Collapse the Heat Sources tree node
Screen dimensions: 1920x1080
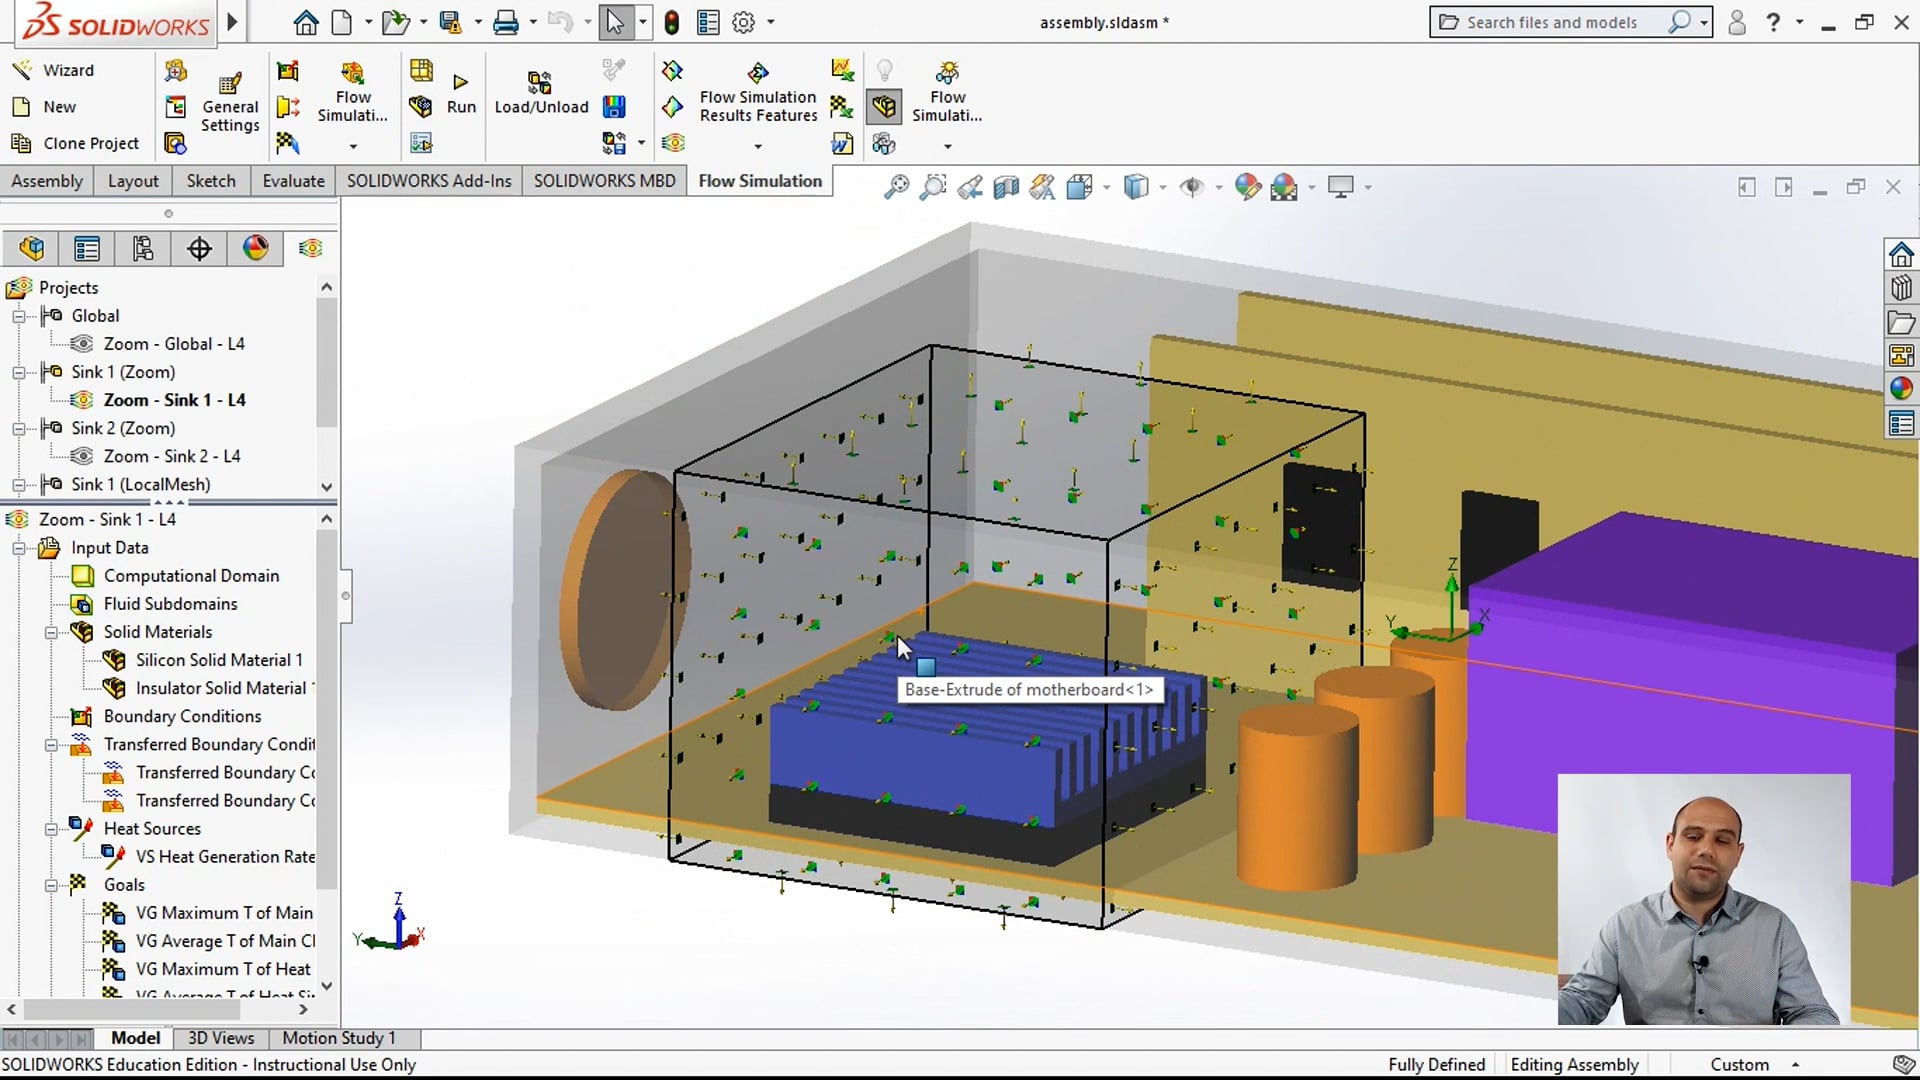53,829
